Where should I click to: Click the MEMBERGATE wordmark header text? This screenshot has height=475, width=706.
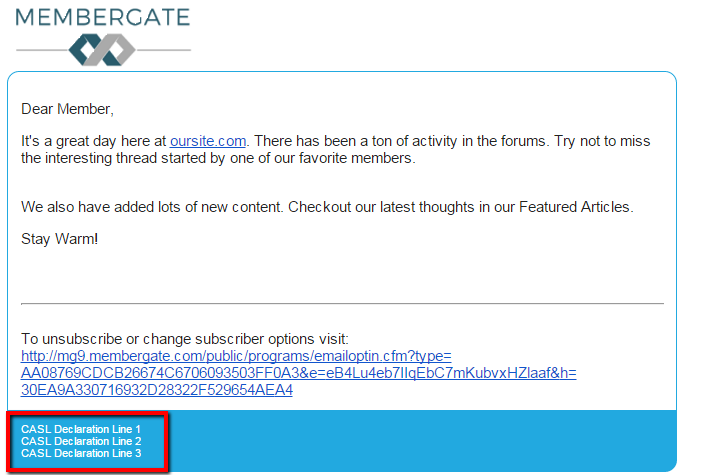pos(103,17)
